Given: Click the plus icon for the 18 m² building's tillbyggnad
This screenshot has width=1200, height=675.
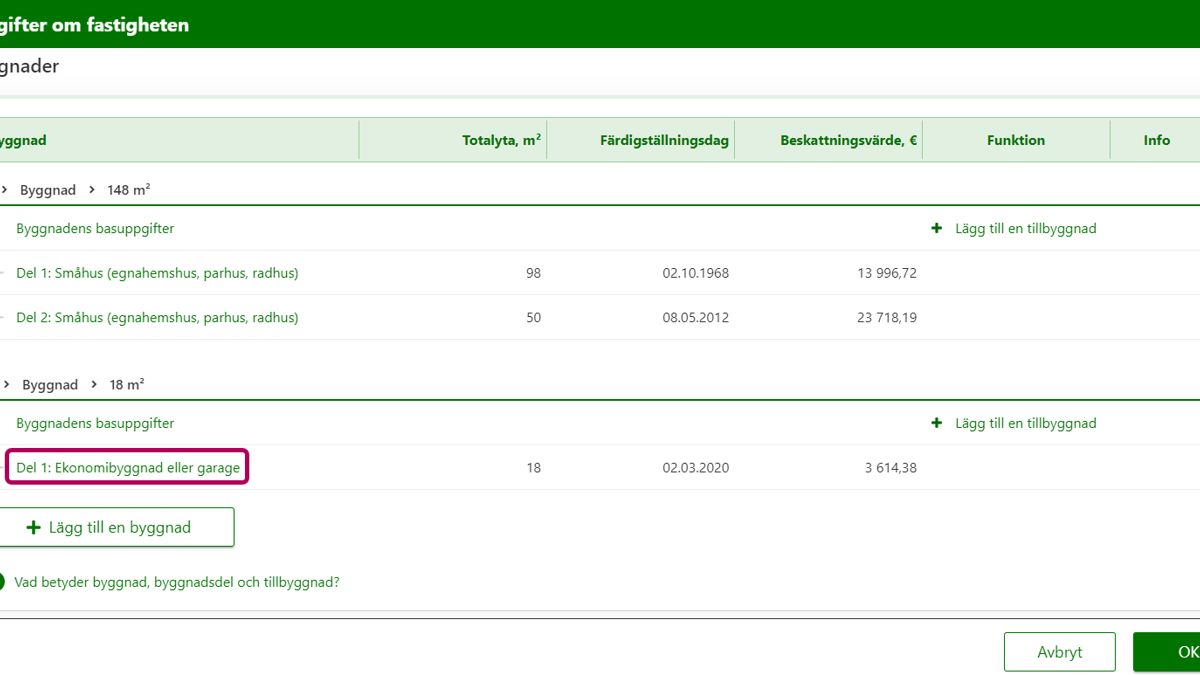Looking at the screenshot, I should pyautogui.click(x=937, y=423).
